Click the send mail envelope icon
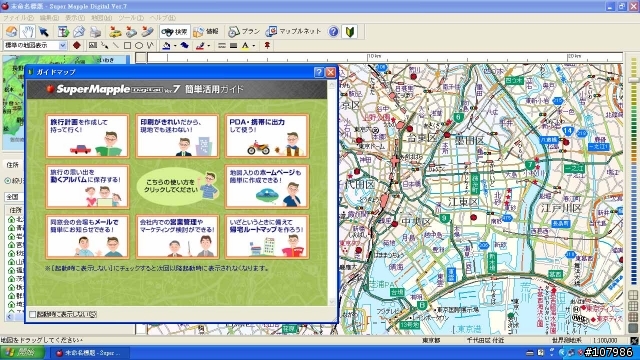Viewport: 640px width, 360px height. pyautogui.click(x=79, y=31)
